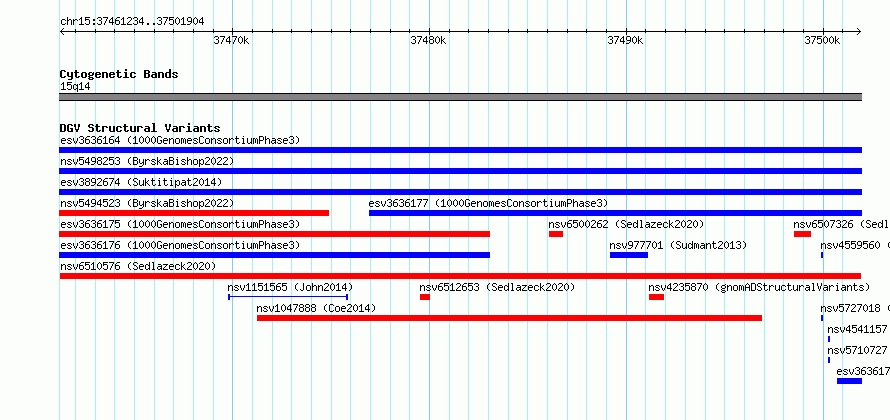Click the 15q14 band label
This screenshot has height=420, width=890.
(75, 87)
